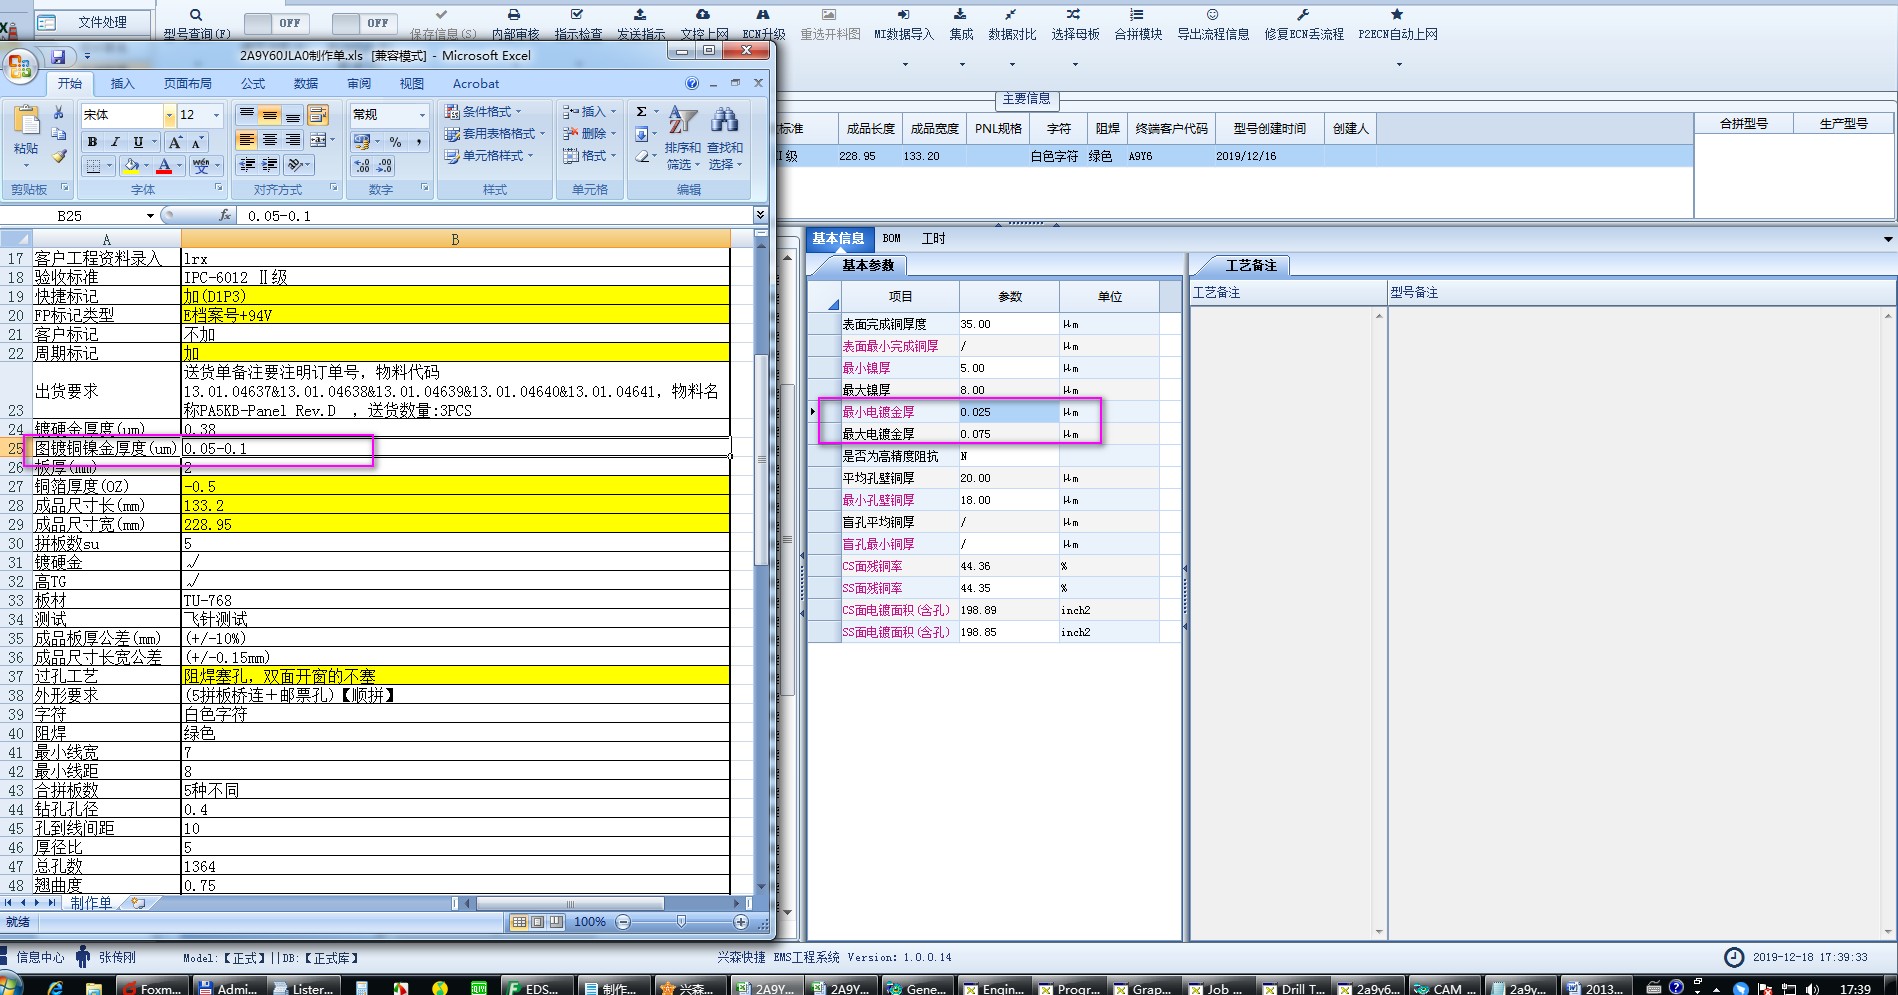Adjust Excel zoom slider handle
Screen dimensions: 1898x995
681,922
